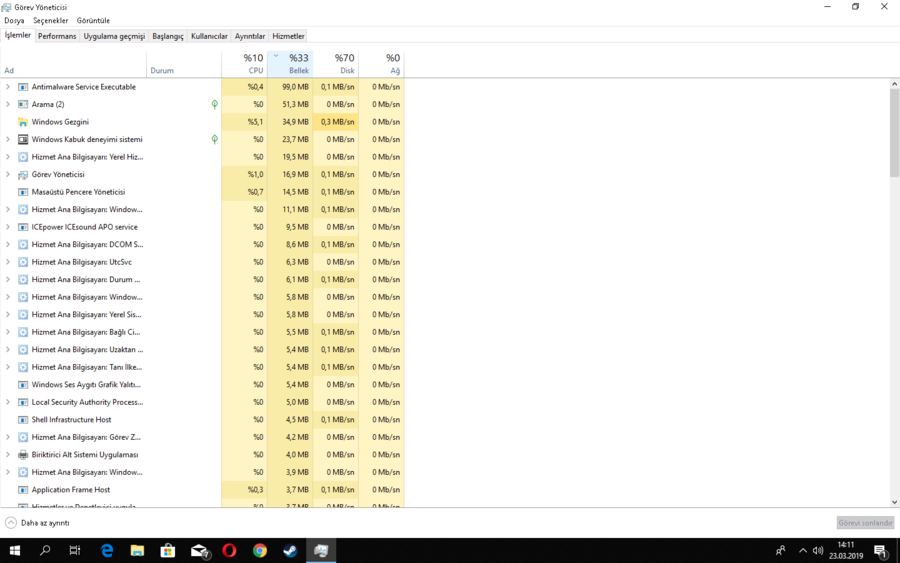
Task: Click the Antimalware Service Executable process icon
Action: [x=23, y=87]
